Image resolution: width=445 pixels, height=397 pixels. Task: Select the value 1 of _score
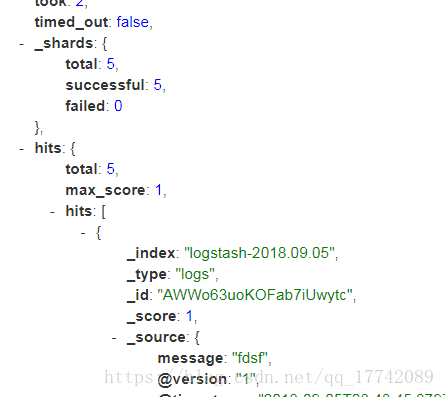pos(189,316)
